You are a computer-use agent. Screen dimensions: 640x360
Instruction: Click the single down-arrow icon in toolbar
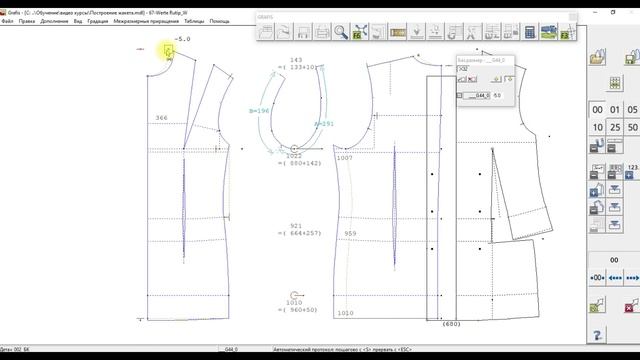(x=416, y=31)
